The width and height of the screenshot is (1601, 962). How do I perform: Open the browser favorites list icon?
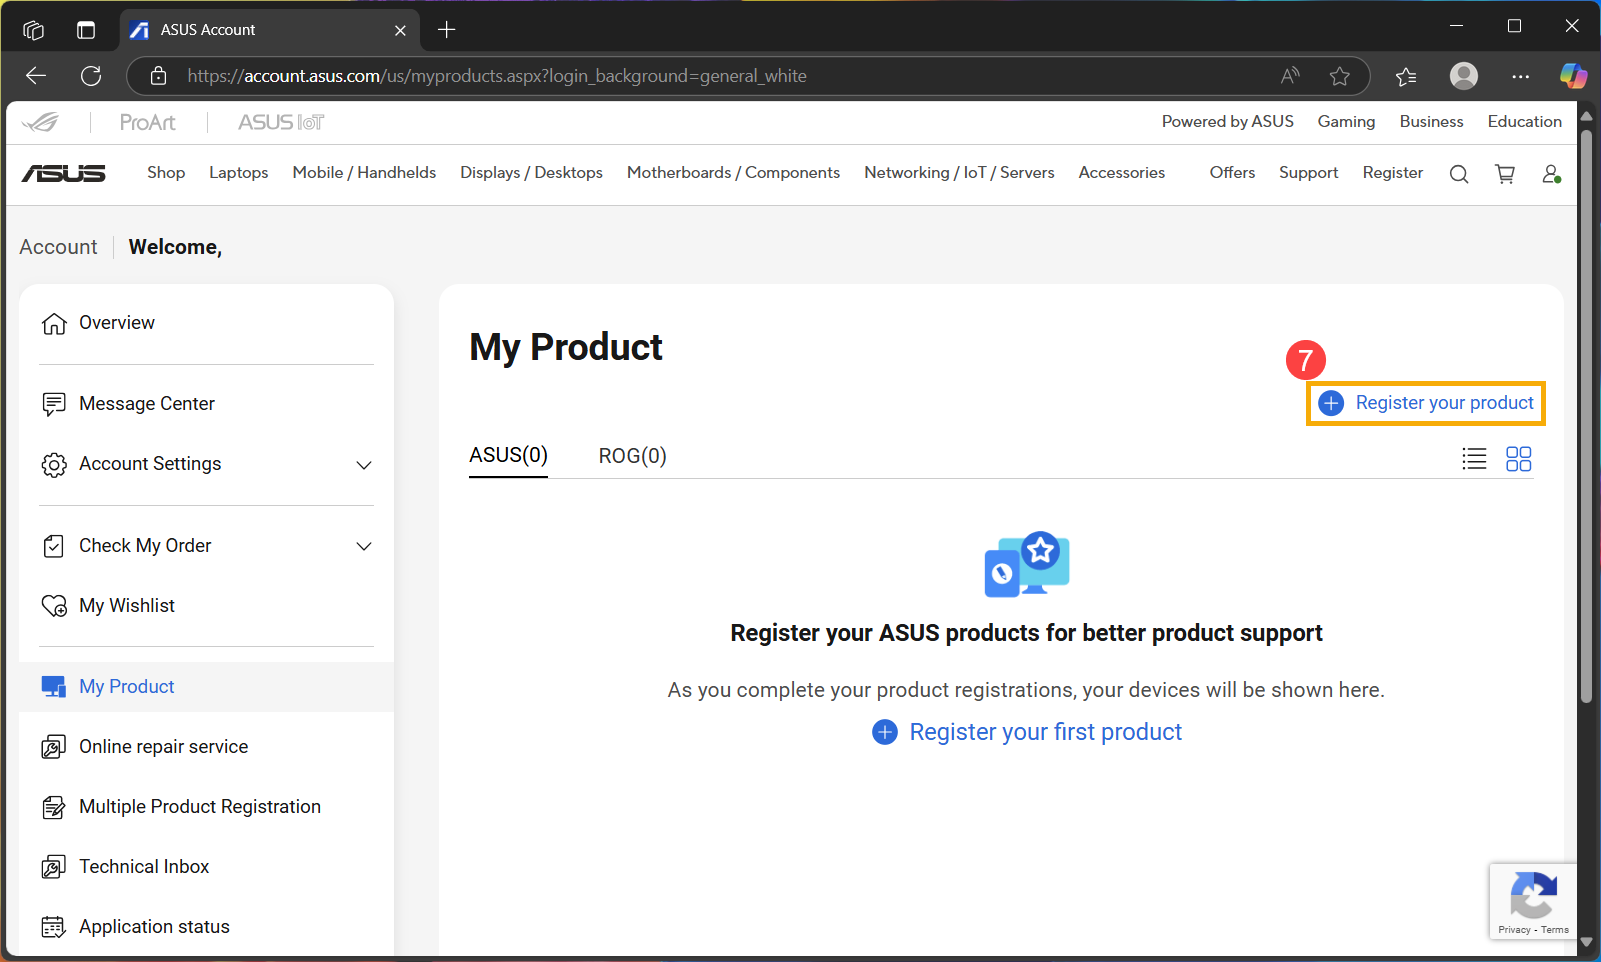pos(1406,76)
